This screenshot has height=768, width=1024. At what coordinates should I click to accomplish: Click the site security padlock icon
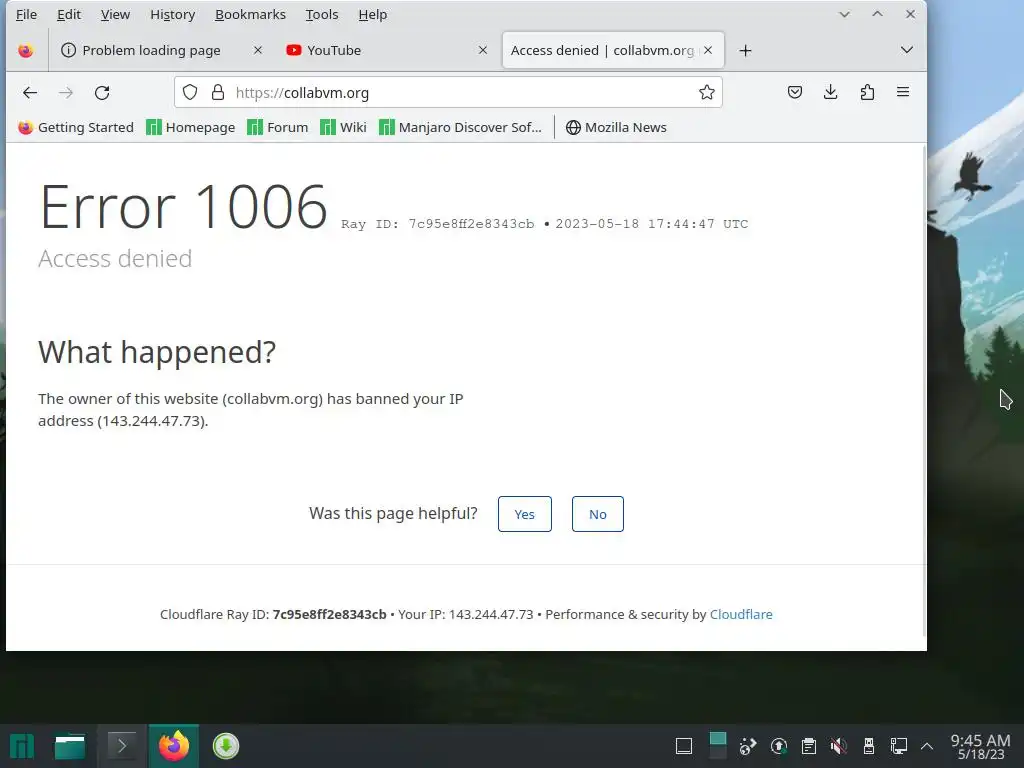pyautogui.click(x=218, y=93)
